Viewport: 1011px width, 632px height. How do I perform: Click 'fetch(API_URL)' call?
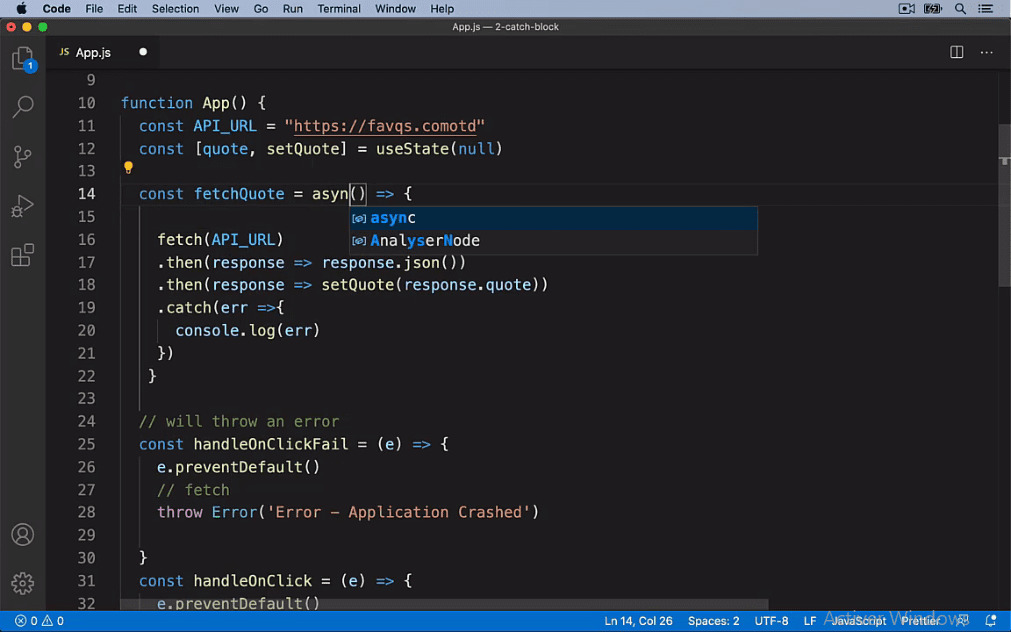point(221,239)
